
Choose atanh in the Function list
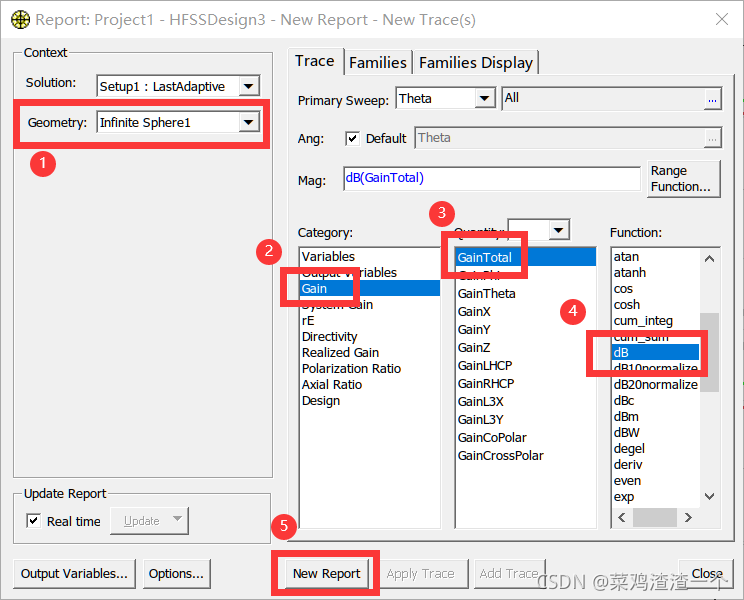tap(630, 273)
